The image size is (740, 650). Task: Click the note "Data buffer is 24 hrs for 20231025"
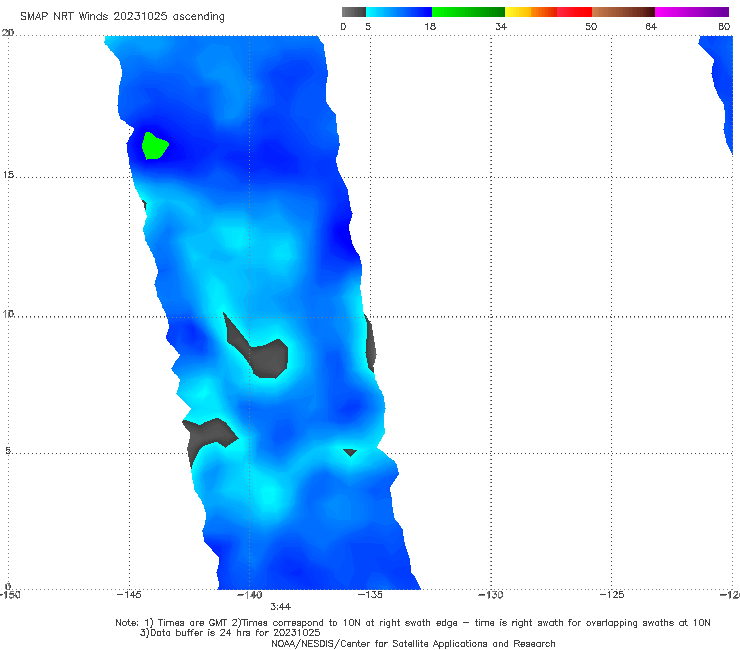[x=230, y=633]
